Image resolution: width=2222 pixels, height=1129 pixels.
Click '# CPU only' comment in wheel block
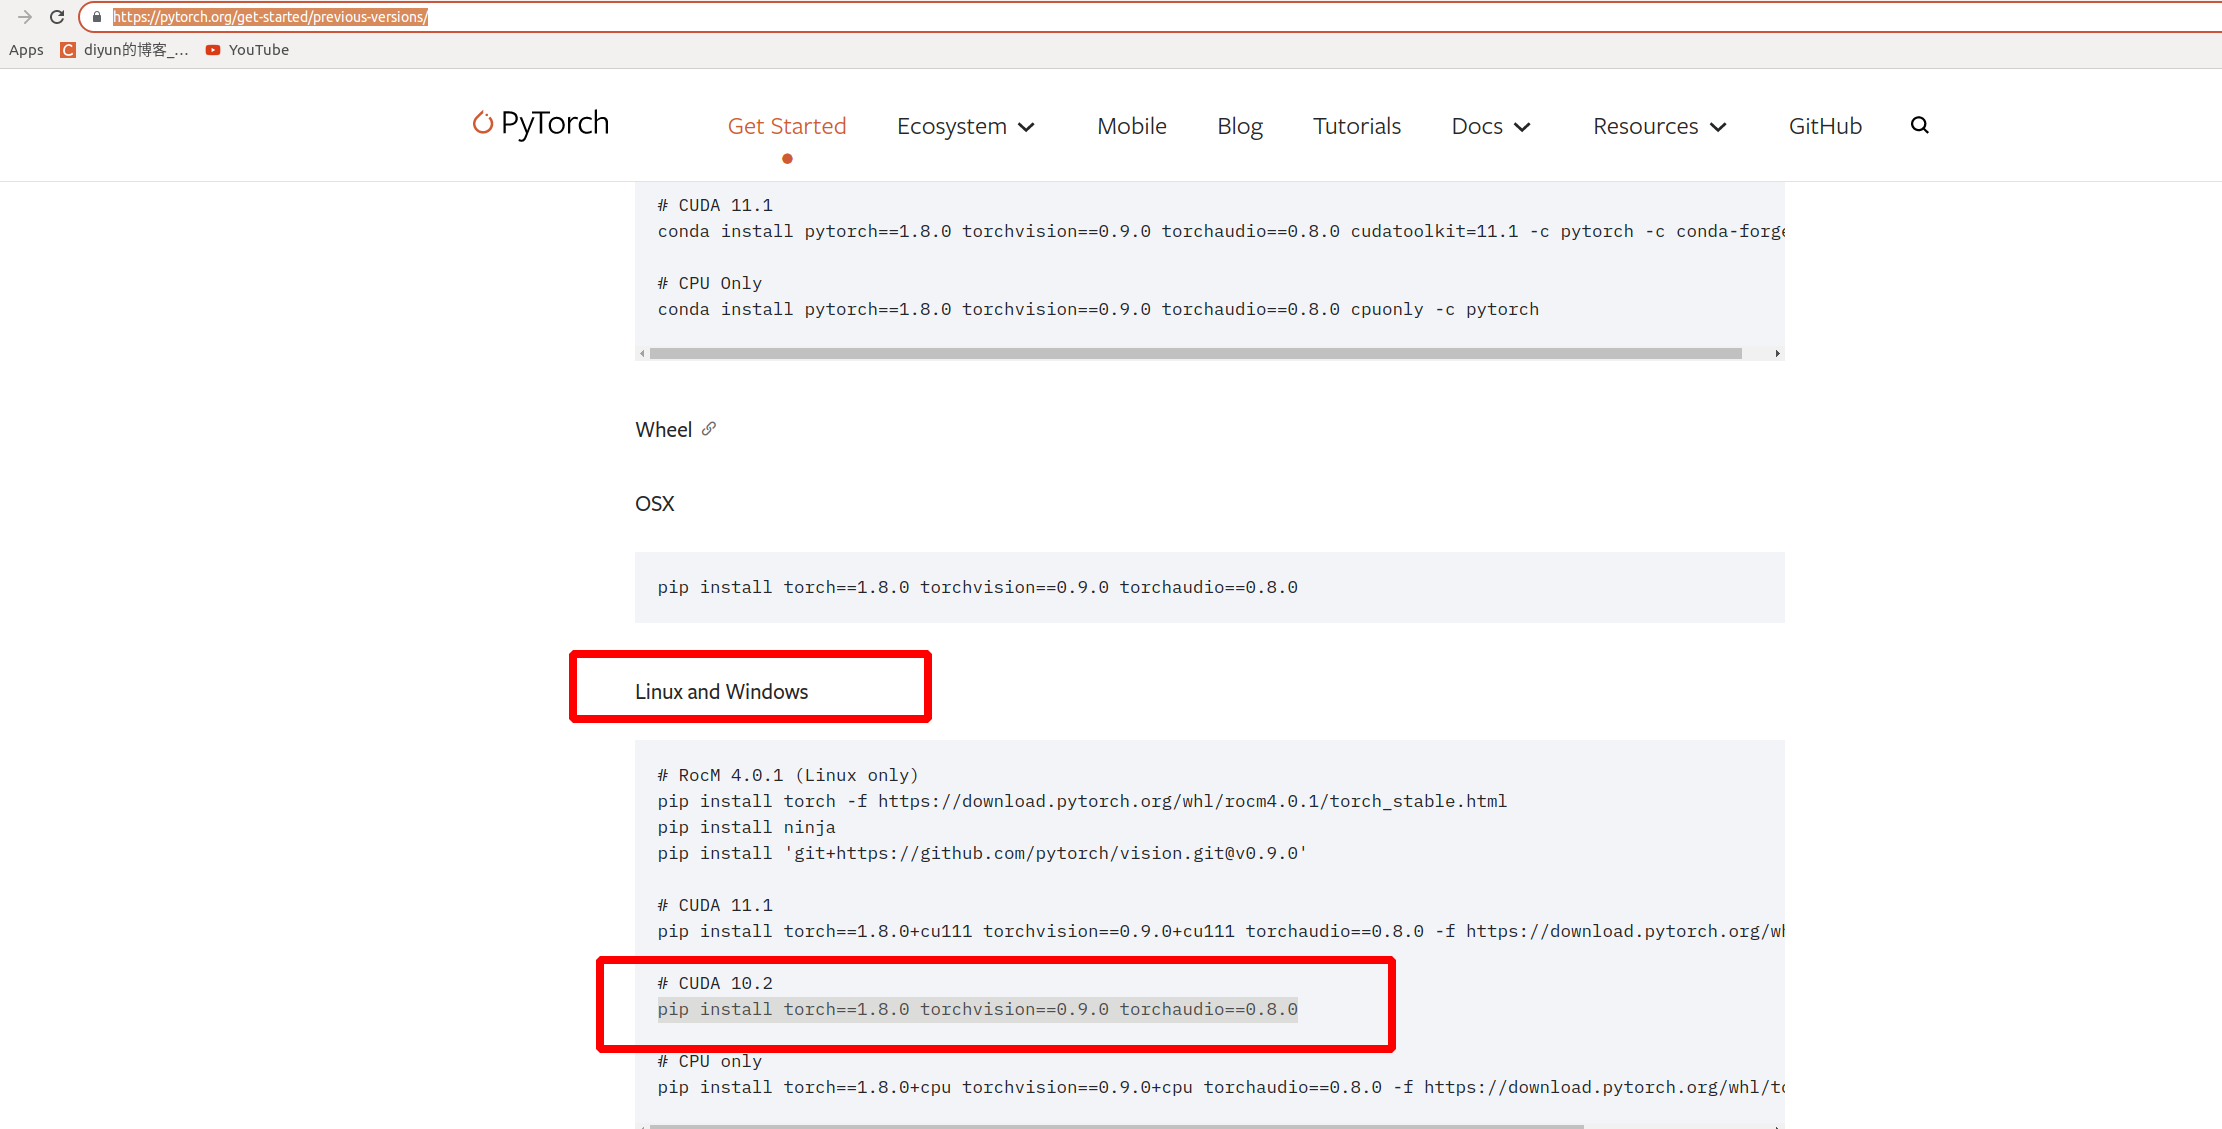coord(710,1061)
